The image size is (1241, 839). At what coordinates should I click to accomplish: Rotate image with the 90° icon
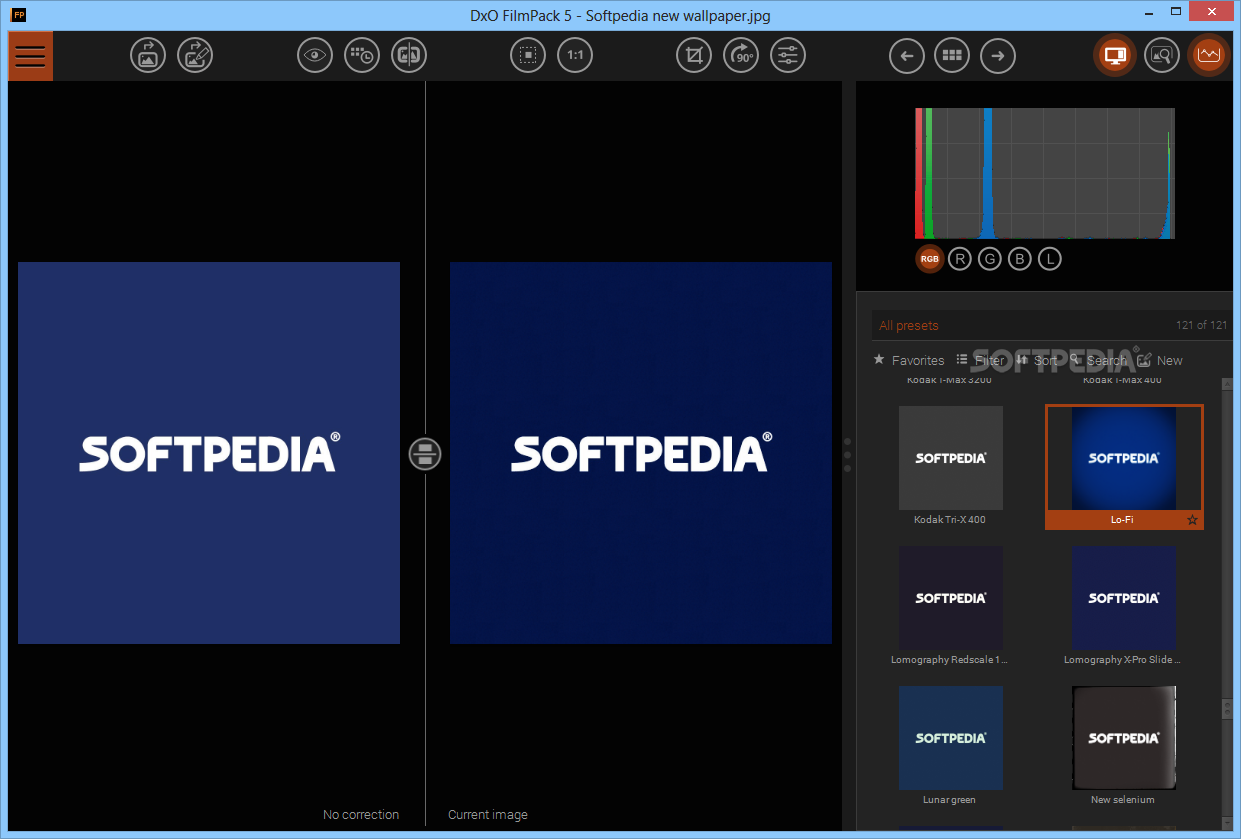(741, 55)
